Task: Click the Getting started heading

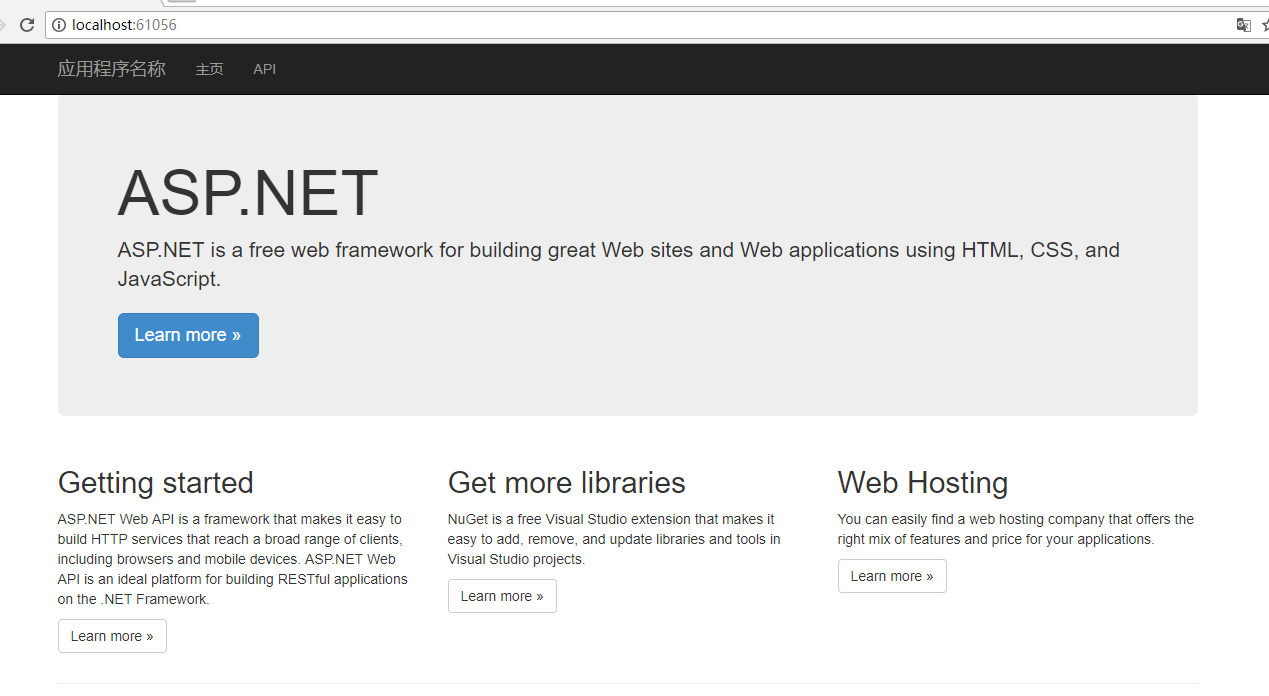Action: point(156,483)
